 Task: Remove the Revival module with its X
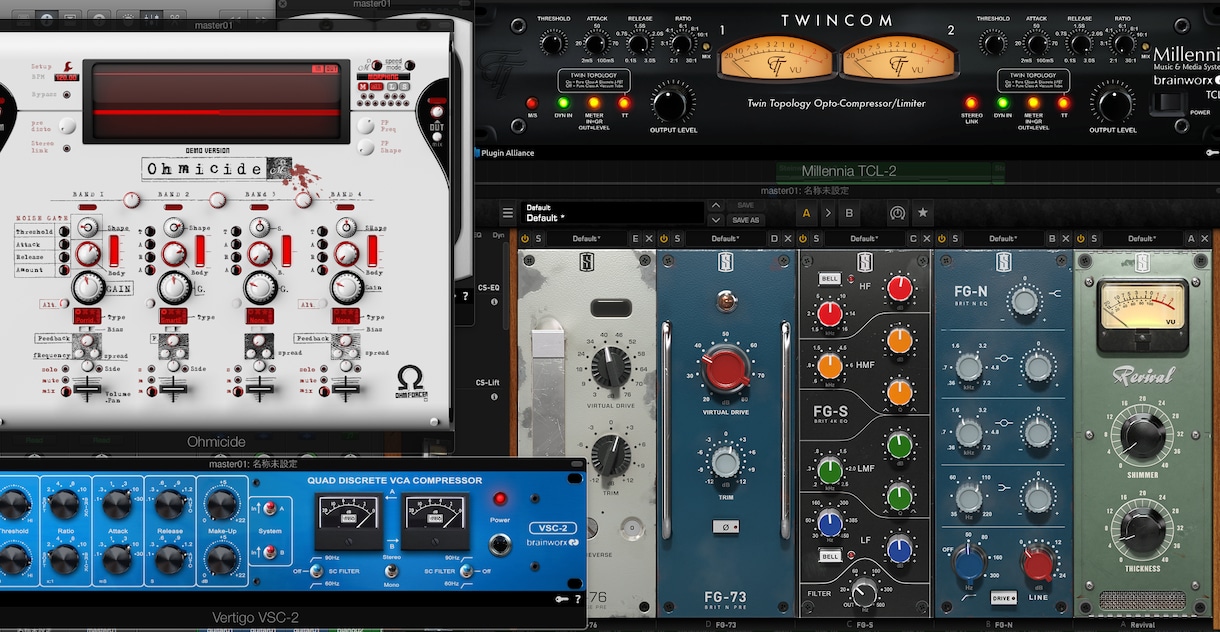1204,239
